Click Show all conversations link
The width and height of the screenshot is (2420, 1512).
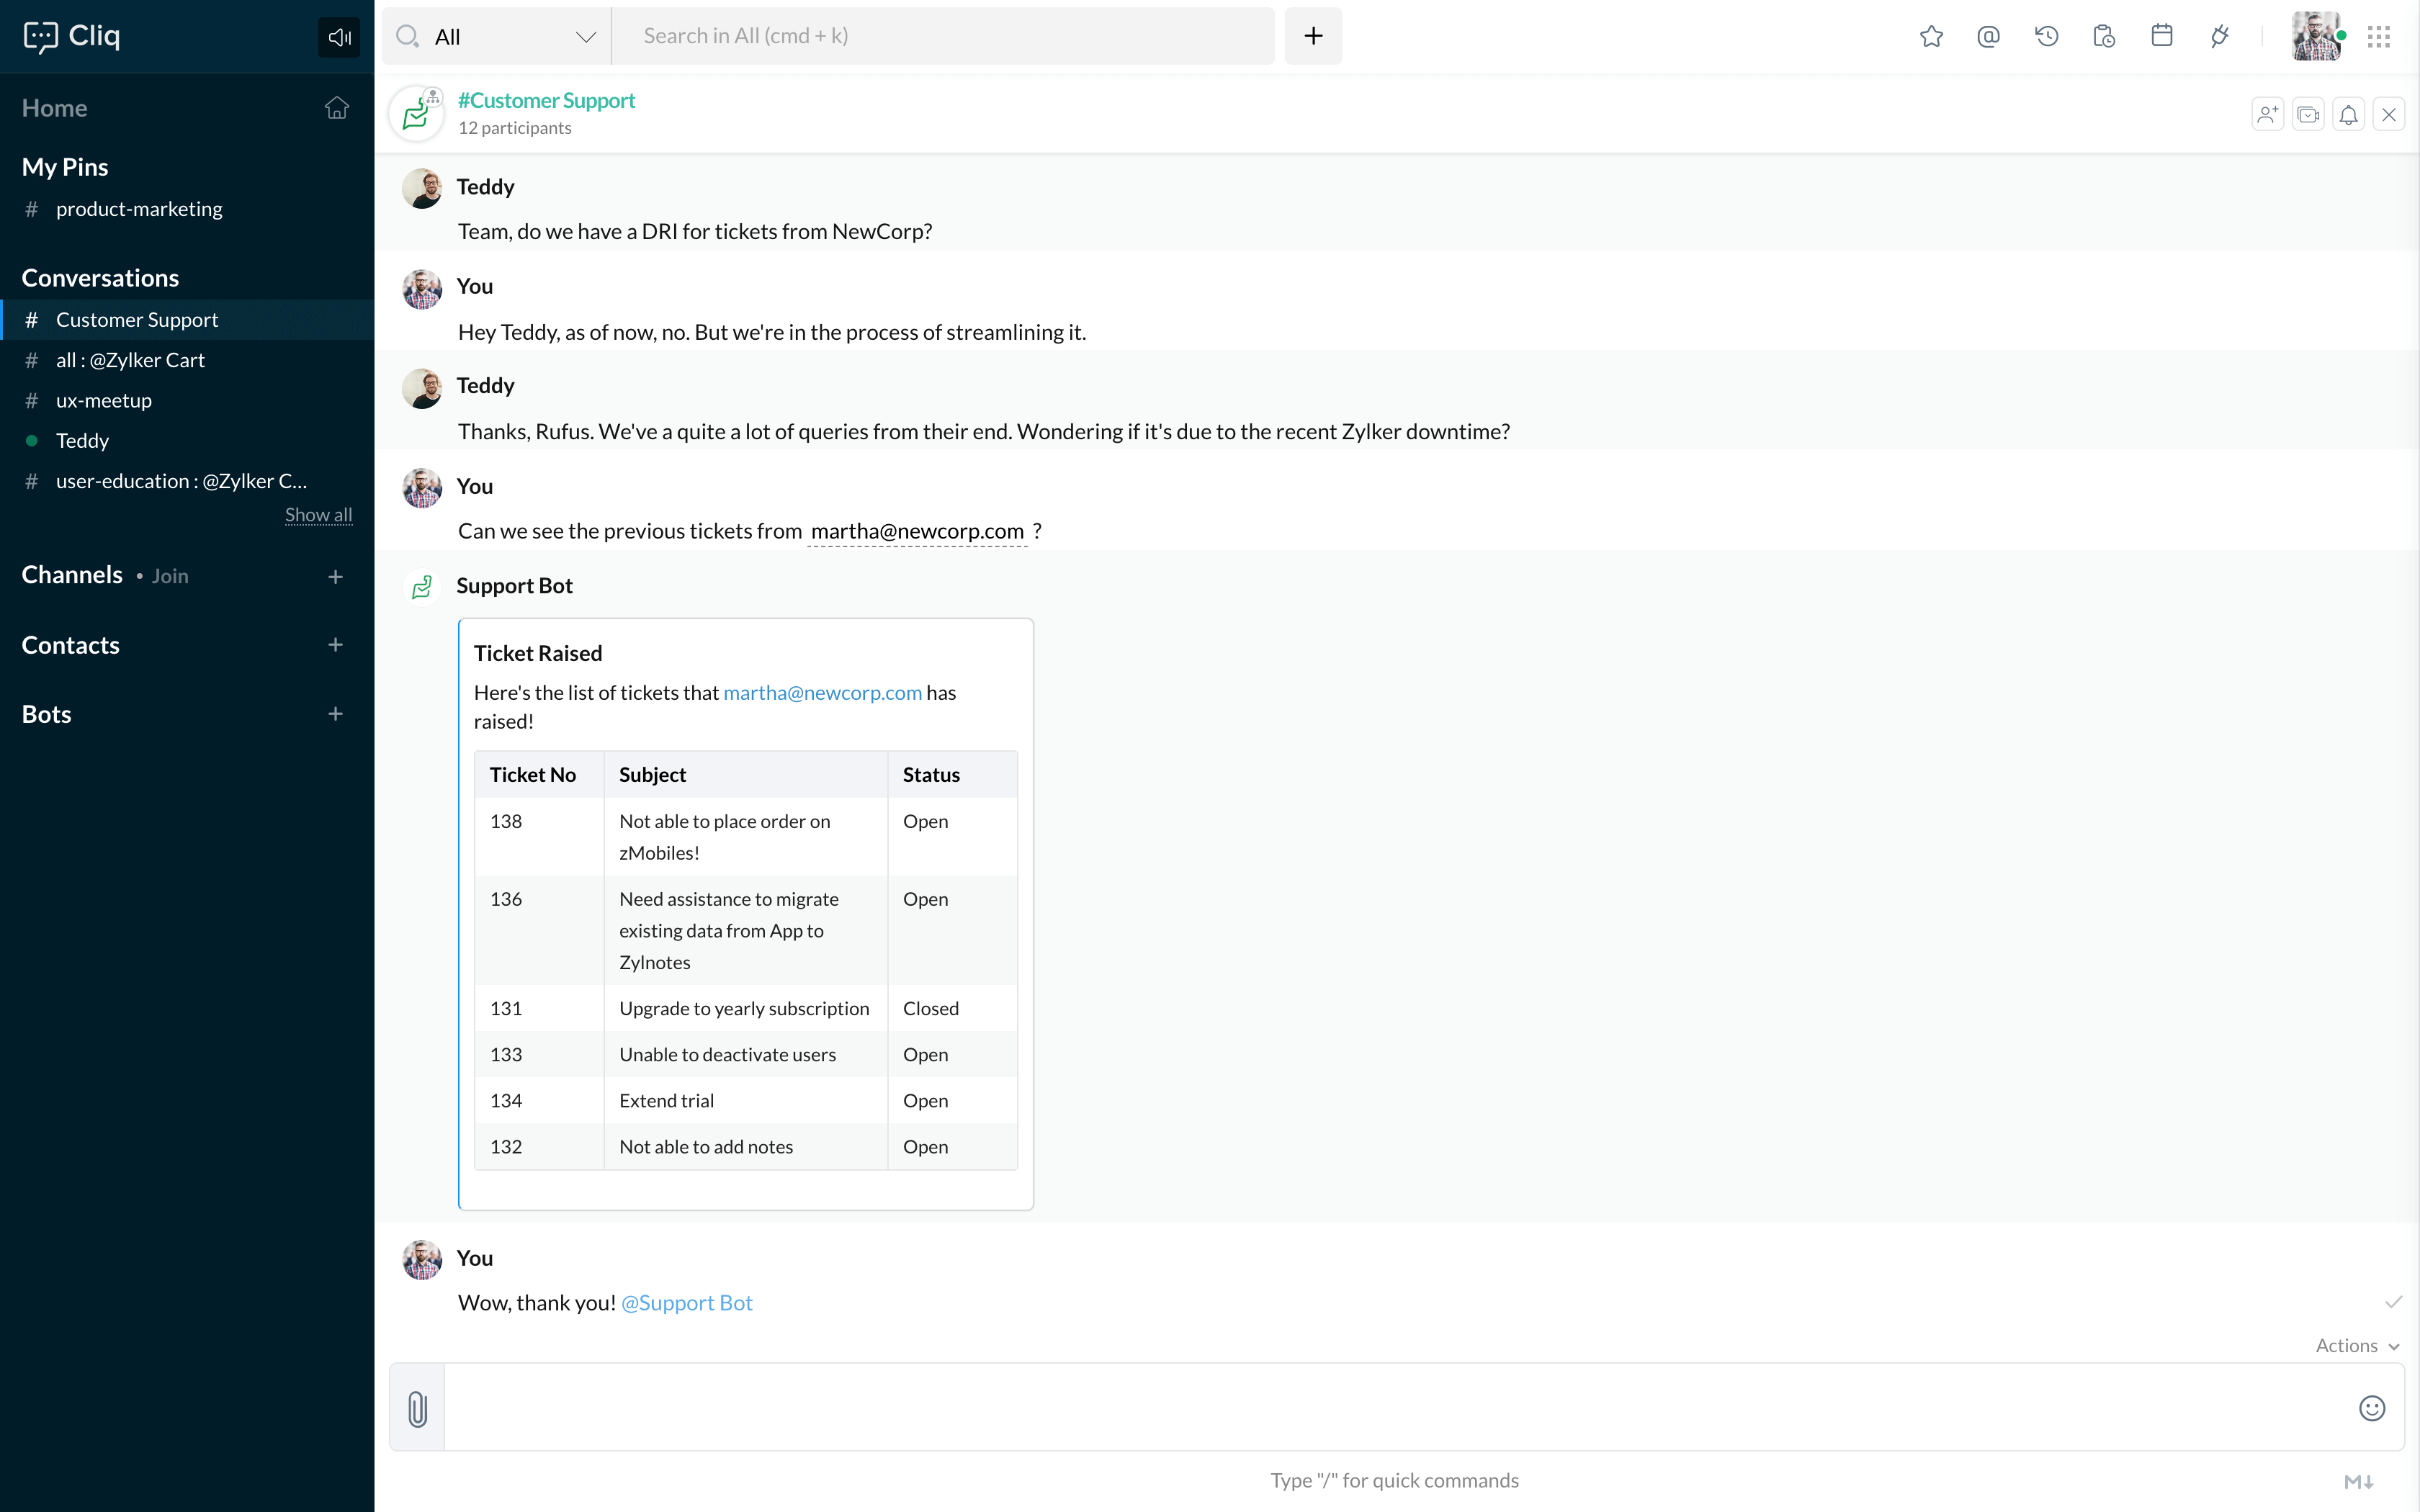click(x=318, y=515)
